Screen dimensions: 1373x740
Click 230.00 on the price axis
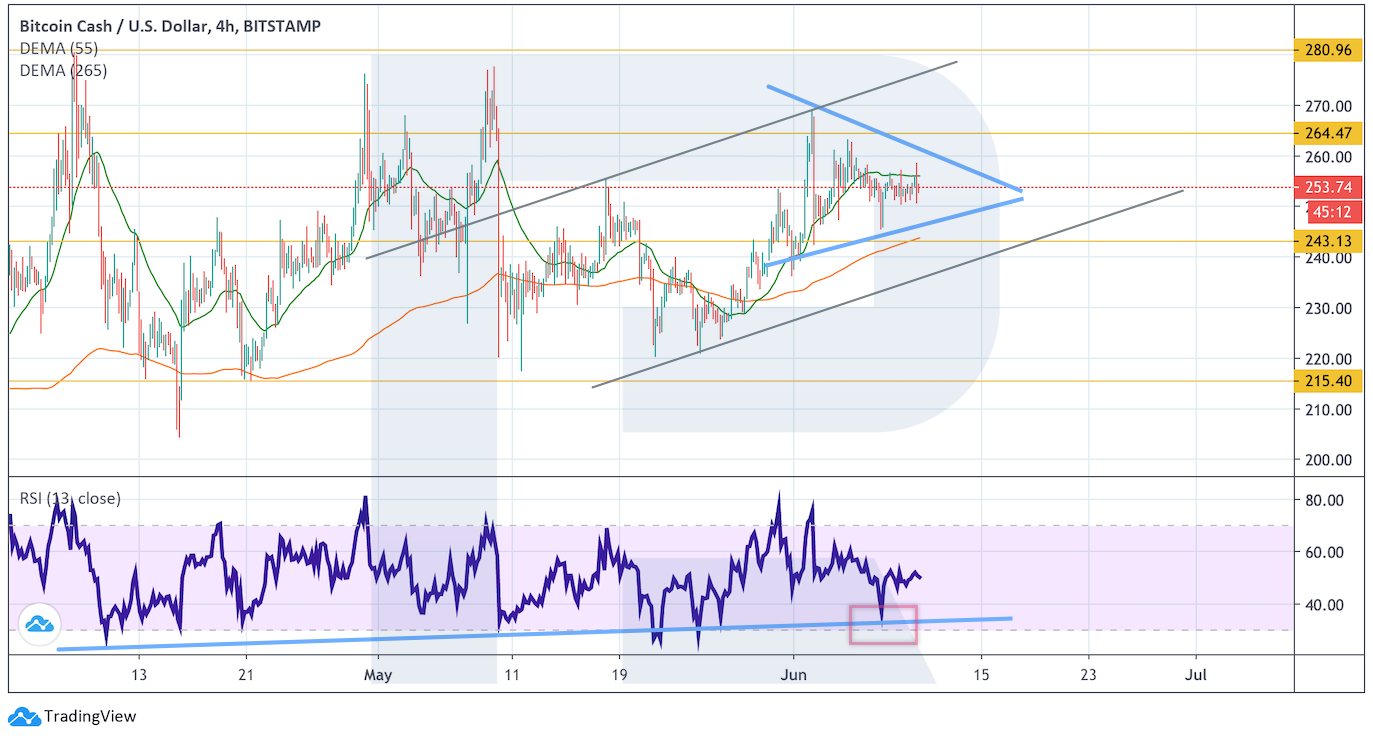1330,308
